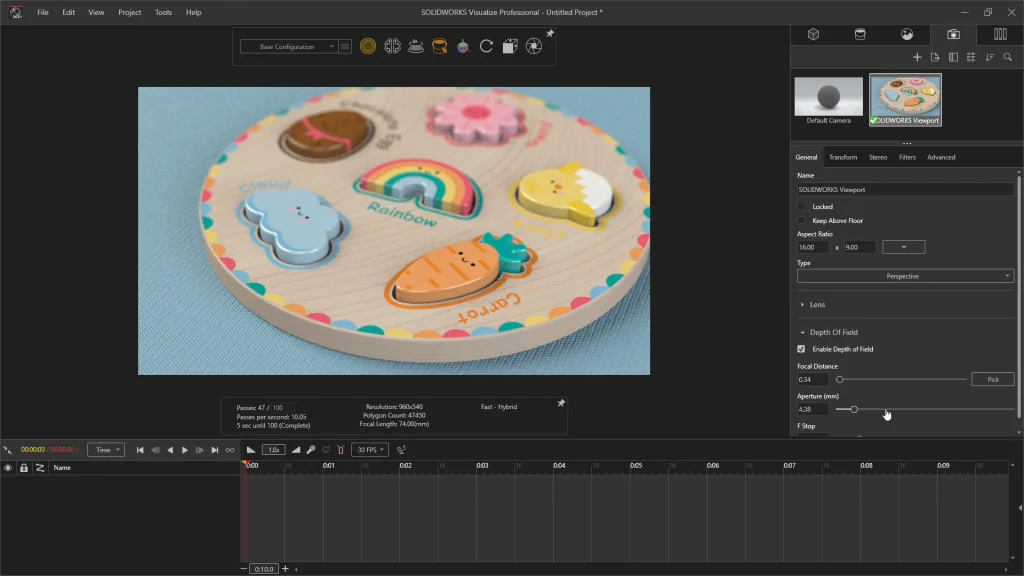The image size is (1024, 576).
Task: Open the camera Type Perspective dropdown
Action: click(x=905, y=276)
